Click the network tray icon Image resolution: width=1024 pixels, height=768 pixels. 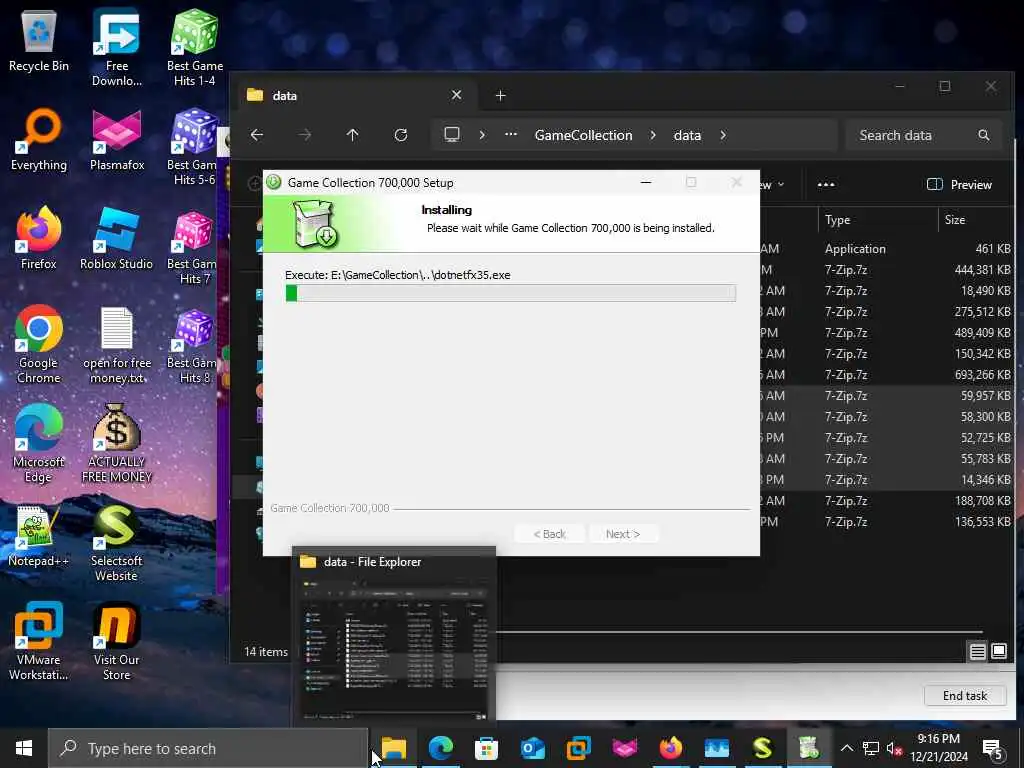click(x=871, y=748)
